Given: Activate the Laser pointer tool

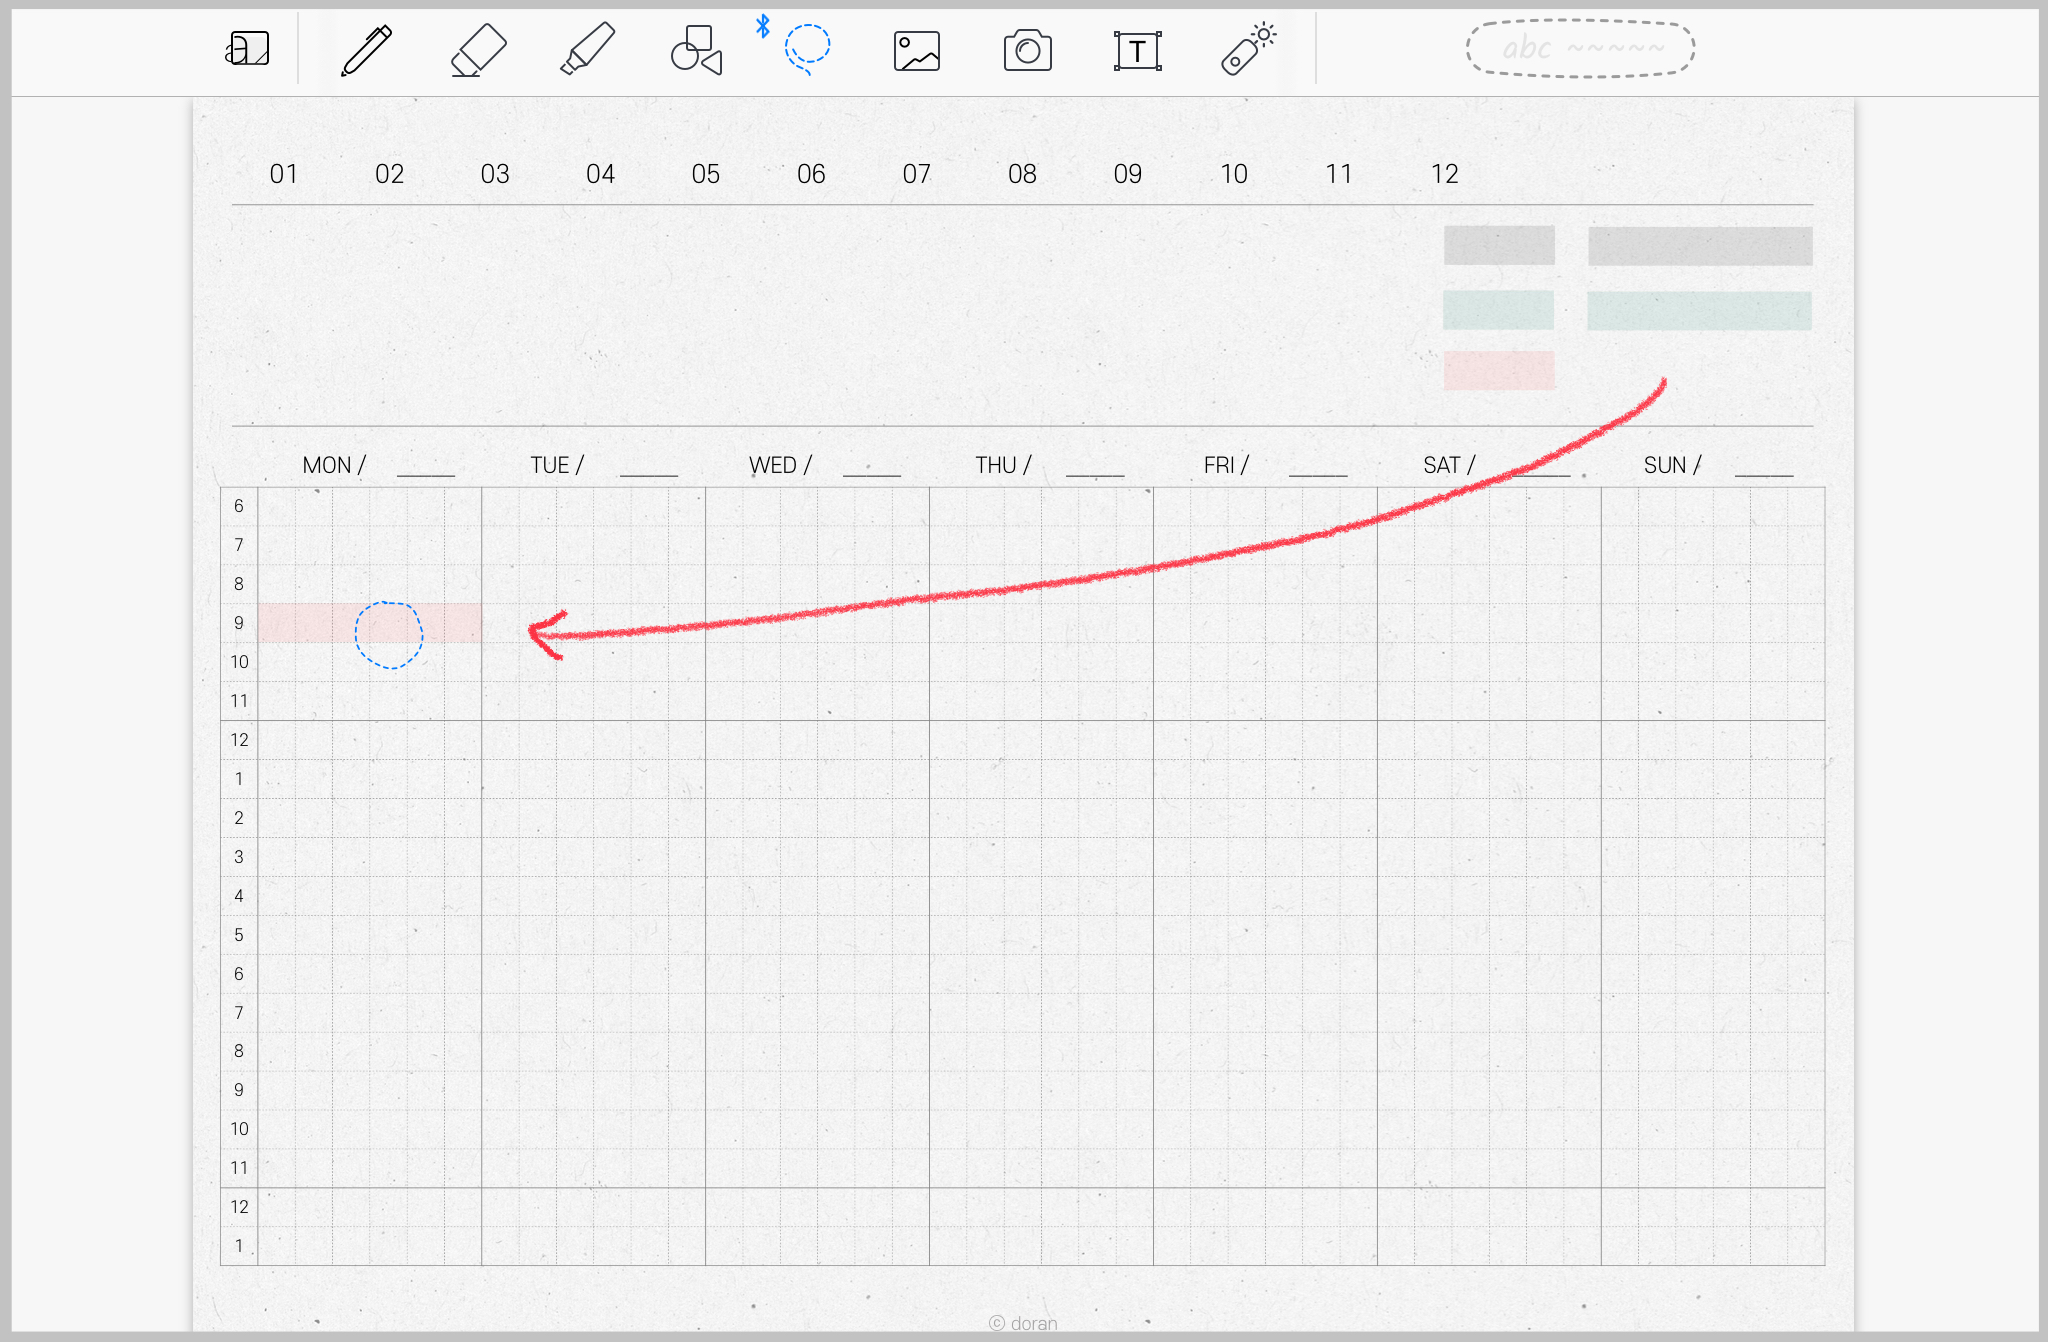Looking at the screenshot, I should [x=1247, y=50].
